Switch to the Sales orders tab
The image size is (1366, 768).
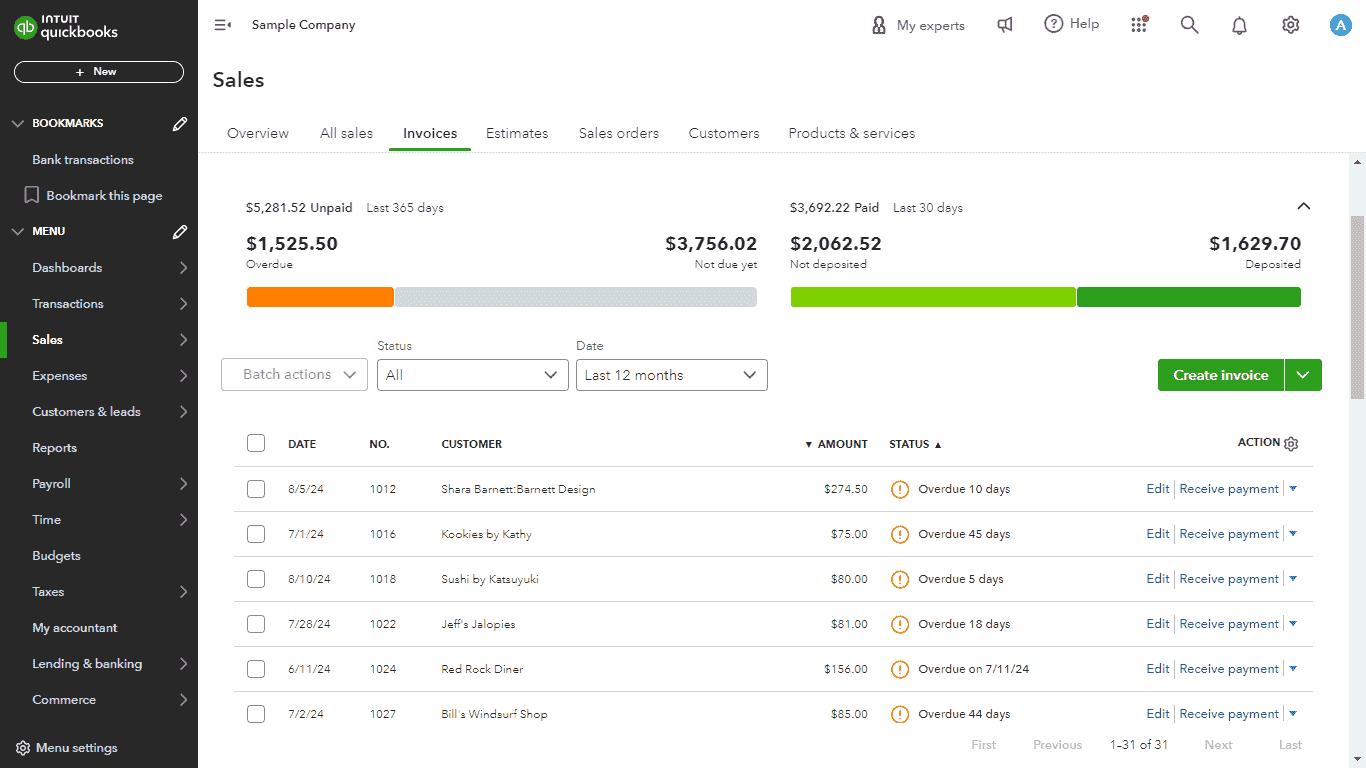619,133
